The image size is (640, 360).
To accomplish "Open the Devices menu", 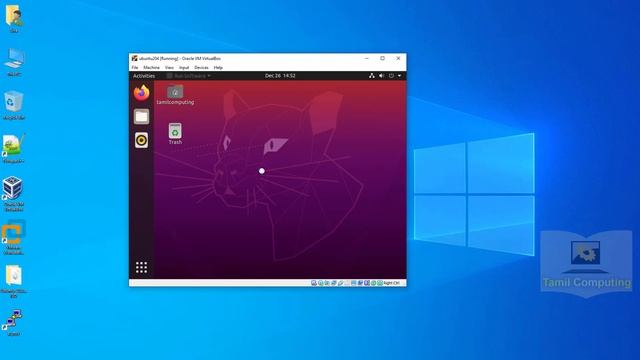I will coord(201,67).
